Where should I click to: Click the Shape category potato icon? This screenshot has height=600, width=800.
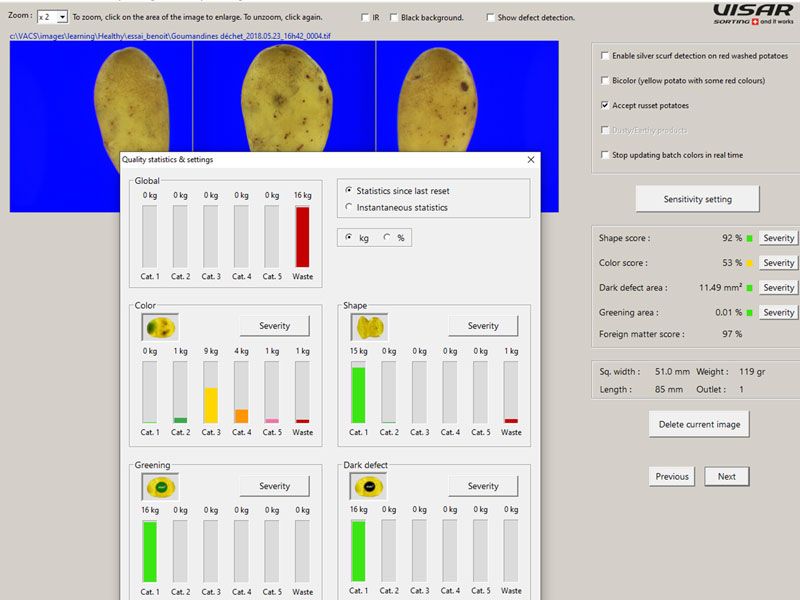click(x=369, y=326)
